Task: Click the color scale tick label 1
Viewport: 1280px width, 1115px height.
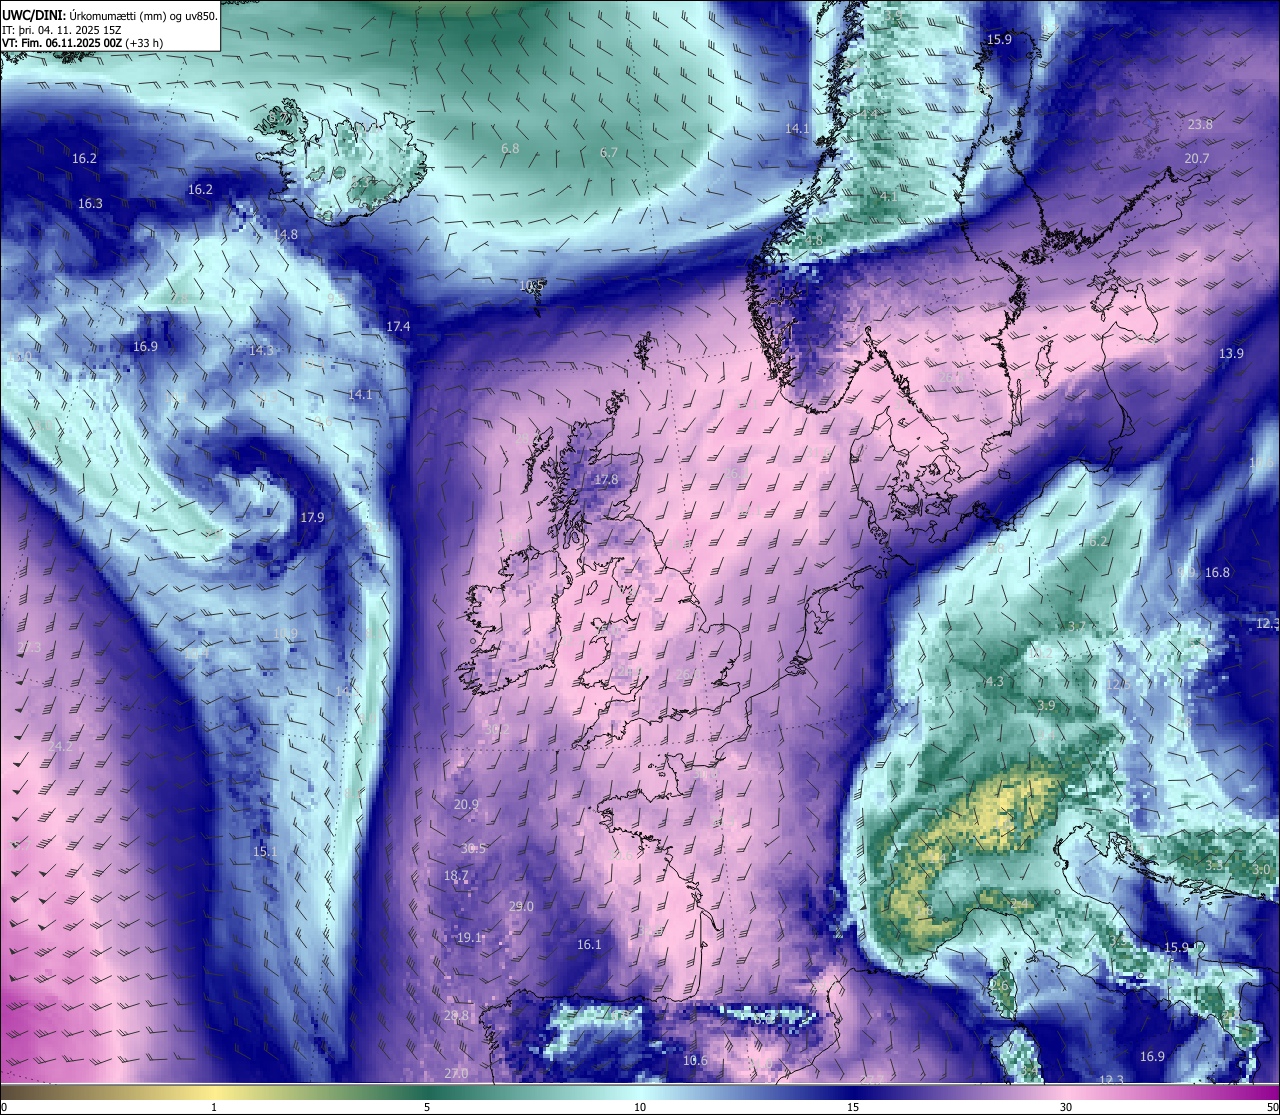Action: coord(214,1108)
